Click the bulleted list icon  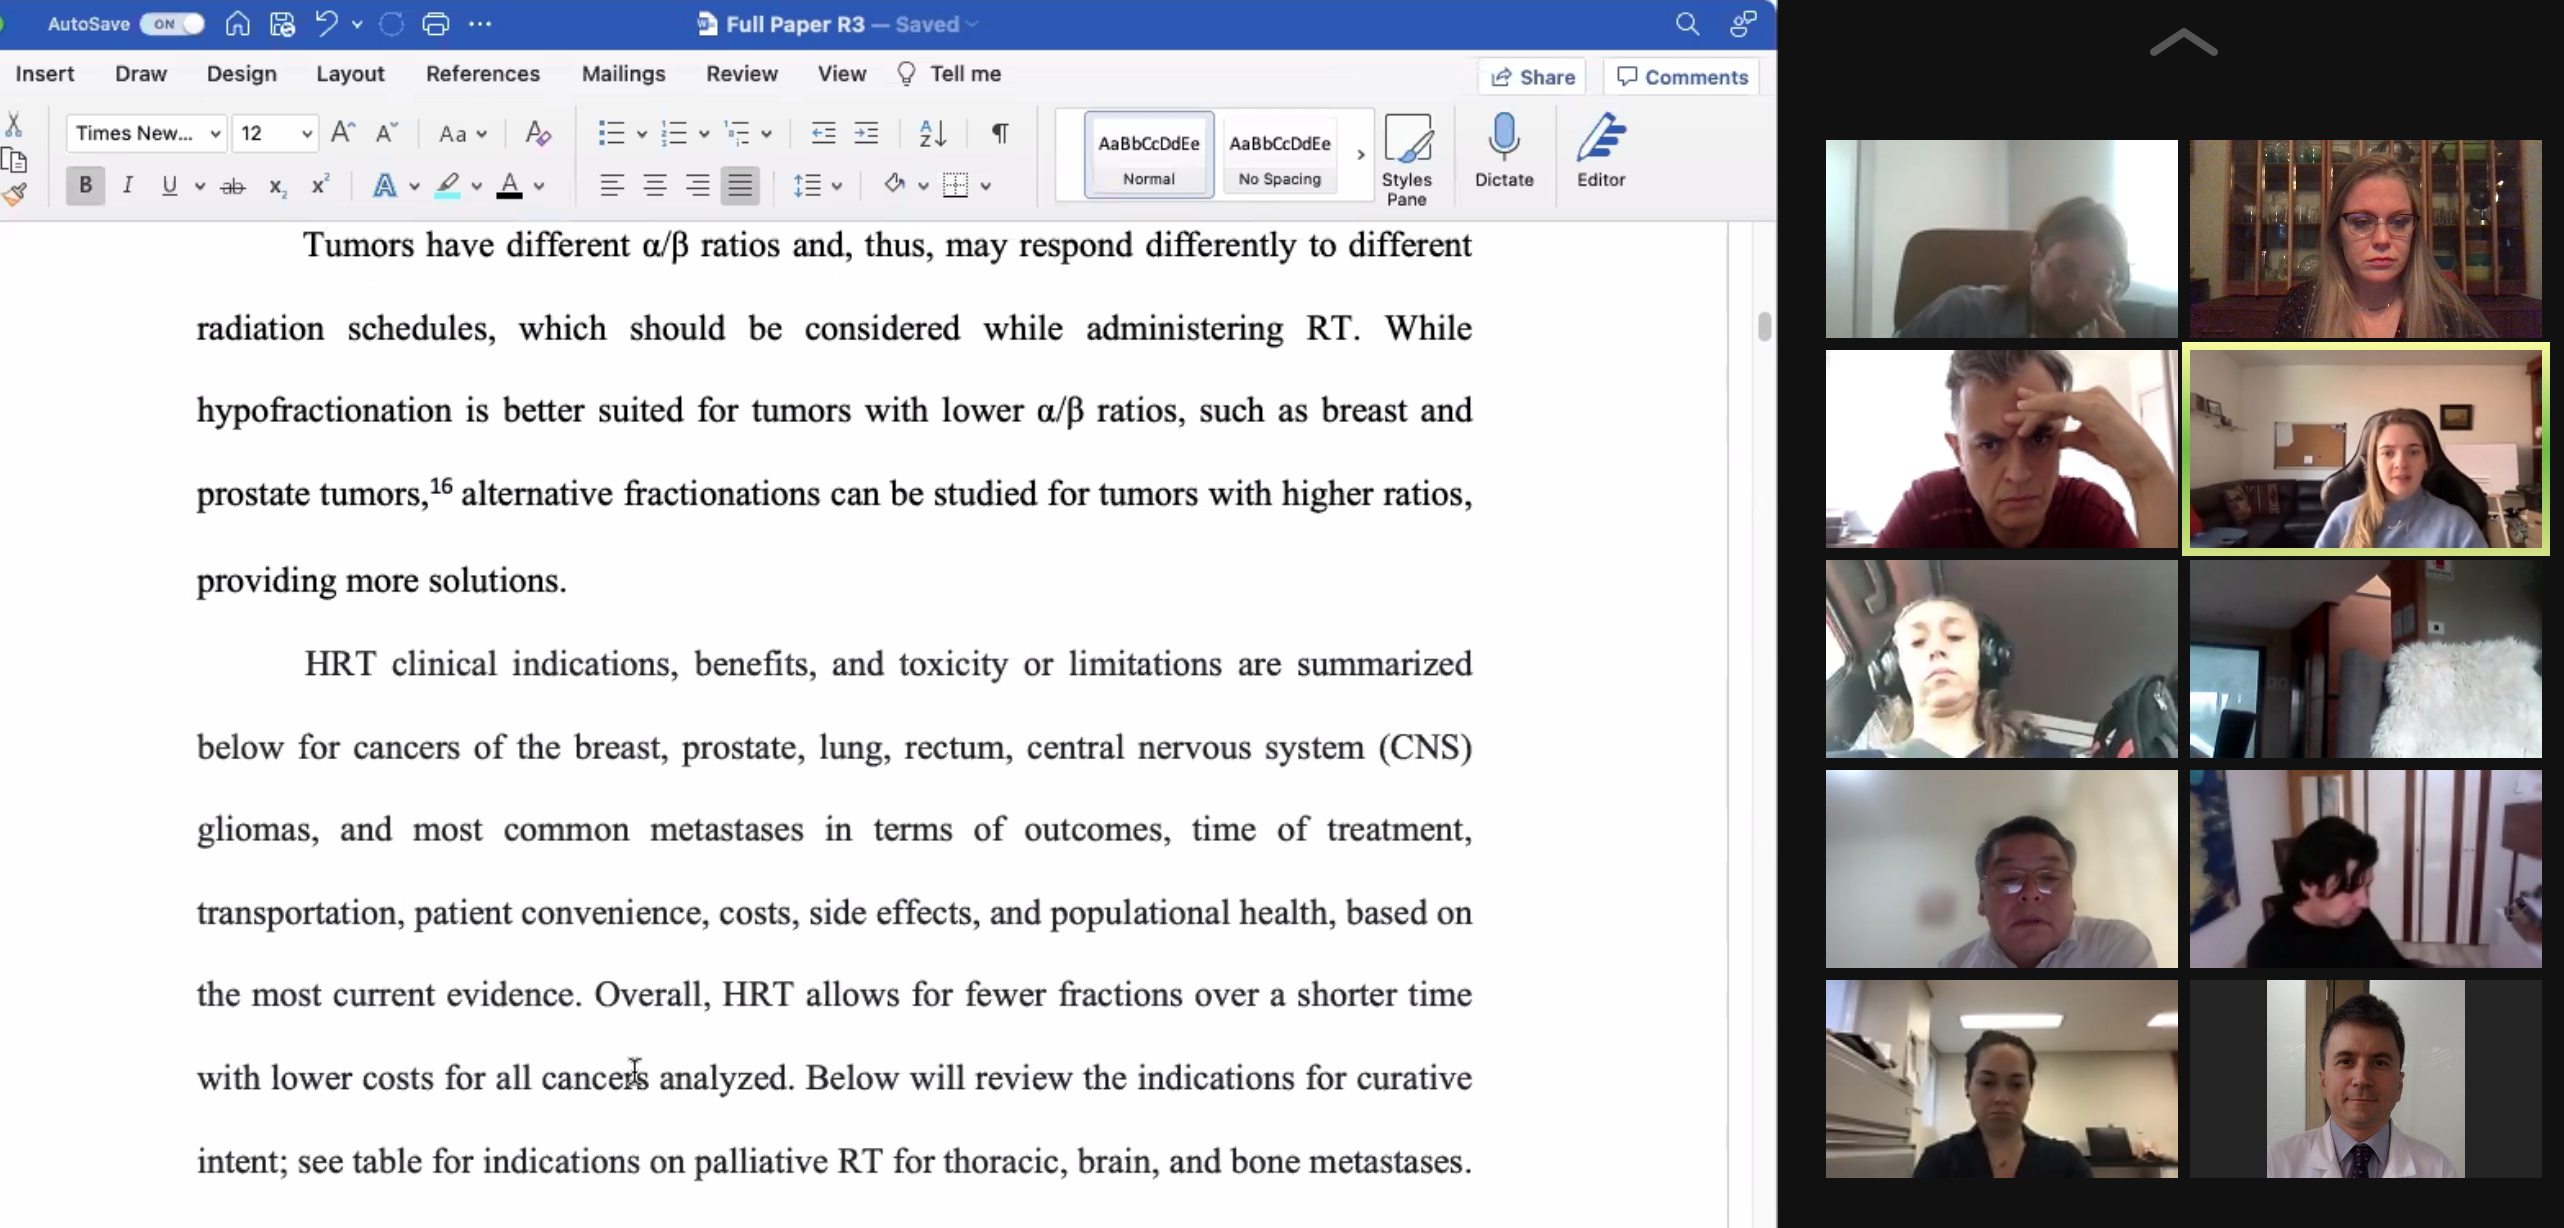tap(612, 132)
